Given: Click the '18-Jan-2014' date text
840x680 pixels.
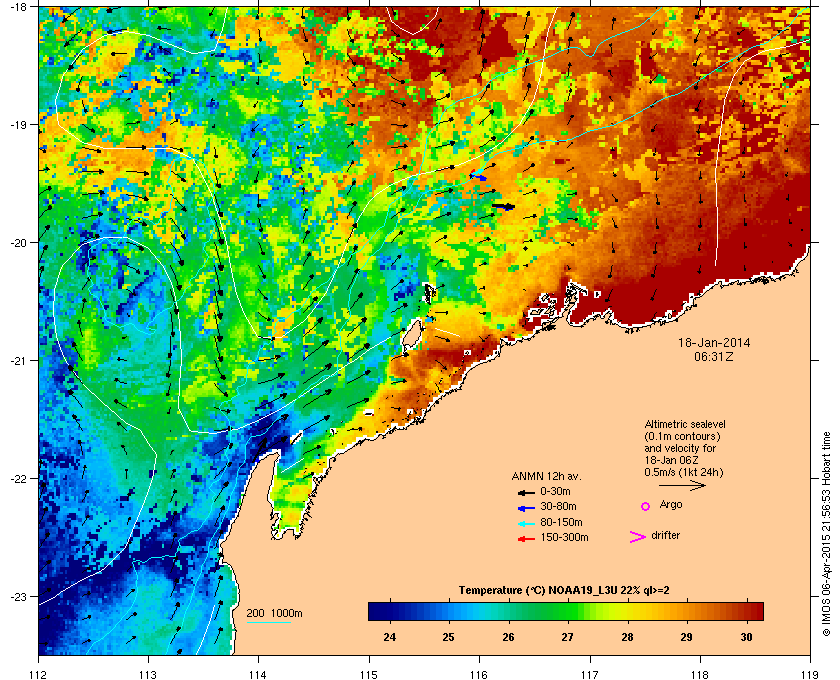Looking at the screenshot, I should coord(714,342).
